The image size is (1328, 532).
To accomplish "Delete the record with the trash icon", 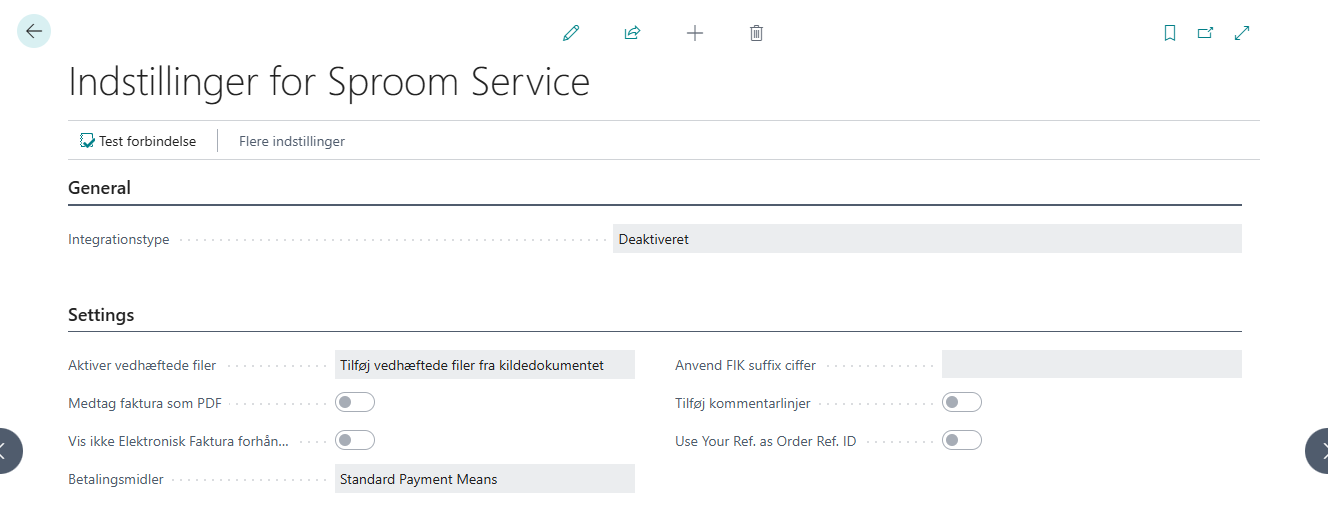I will tap(756, 33).
